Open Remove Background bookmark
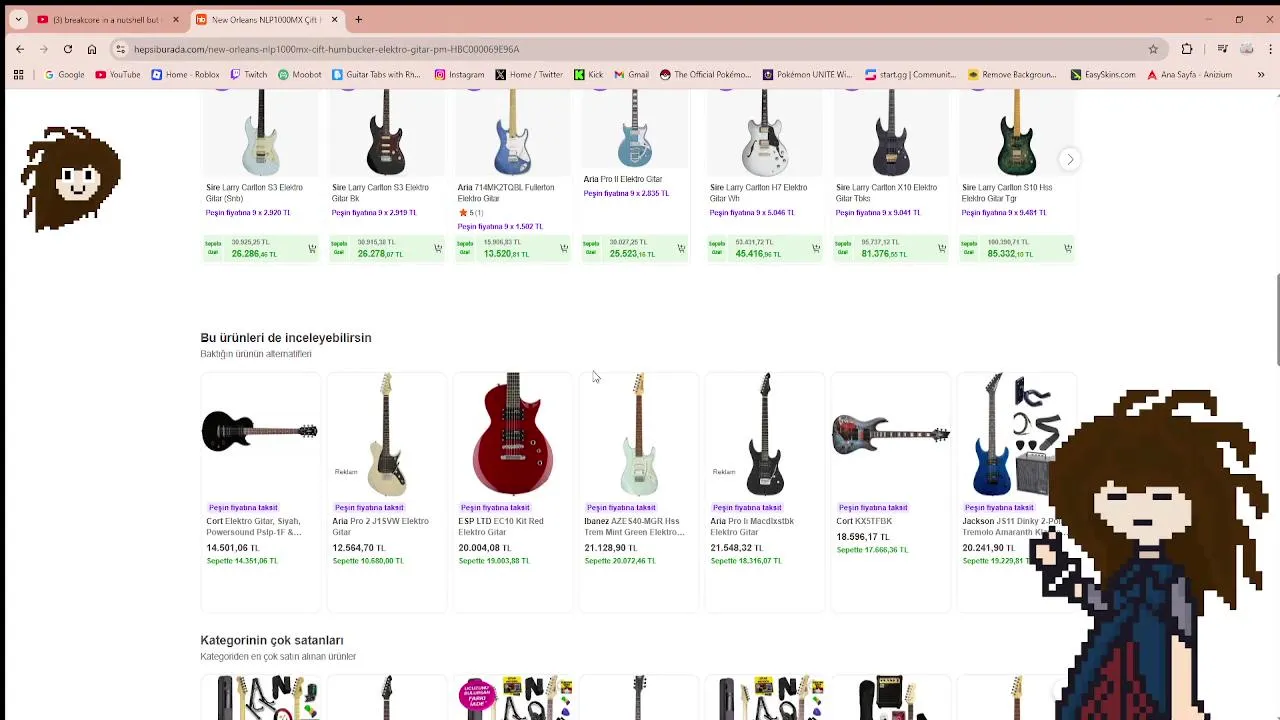 pos(1012,74)
